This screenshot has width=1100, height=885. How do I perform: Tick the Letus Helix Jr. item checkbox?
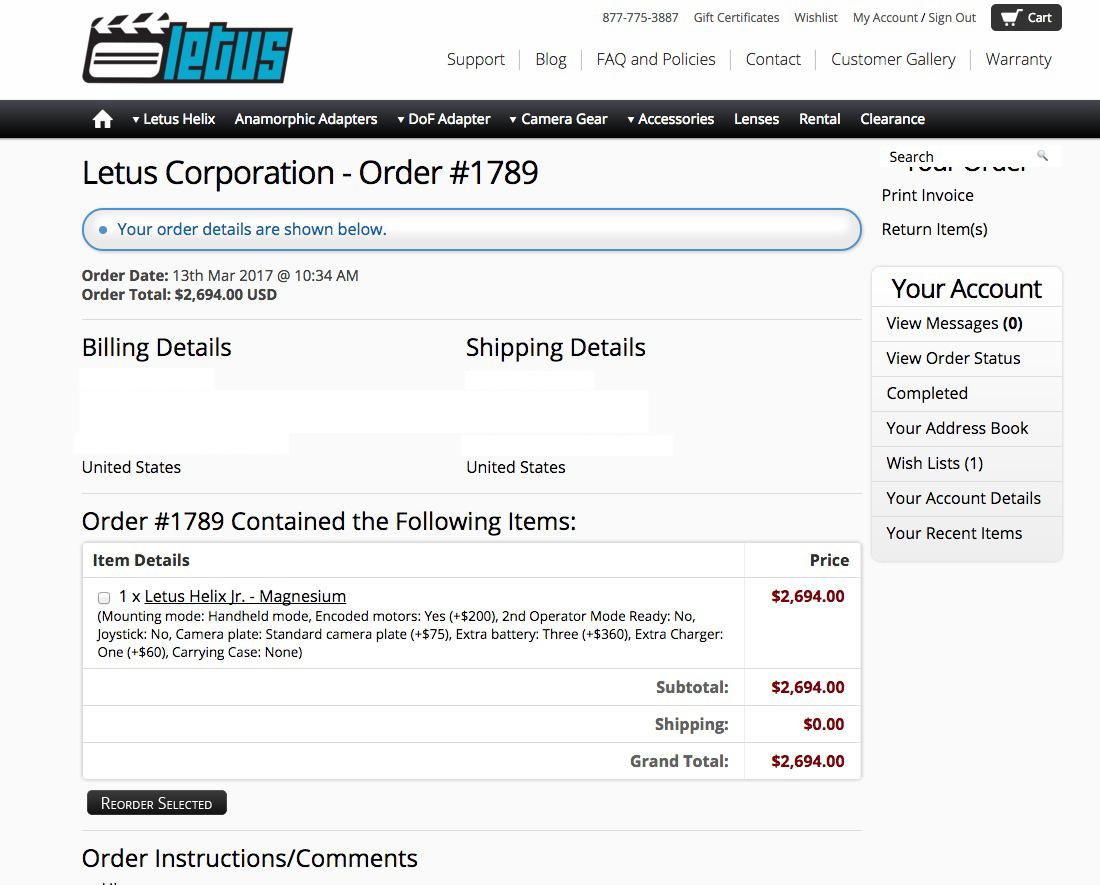[x=104, y=597]
